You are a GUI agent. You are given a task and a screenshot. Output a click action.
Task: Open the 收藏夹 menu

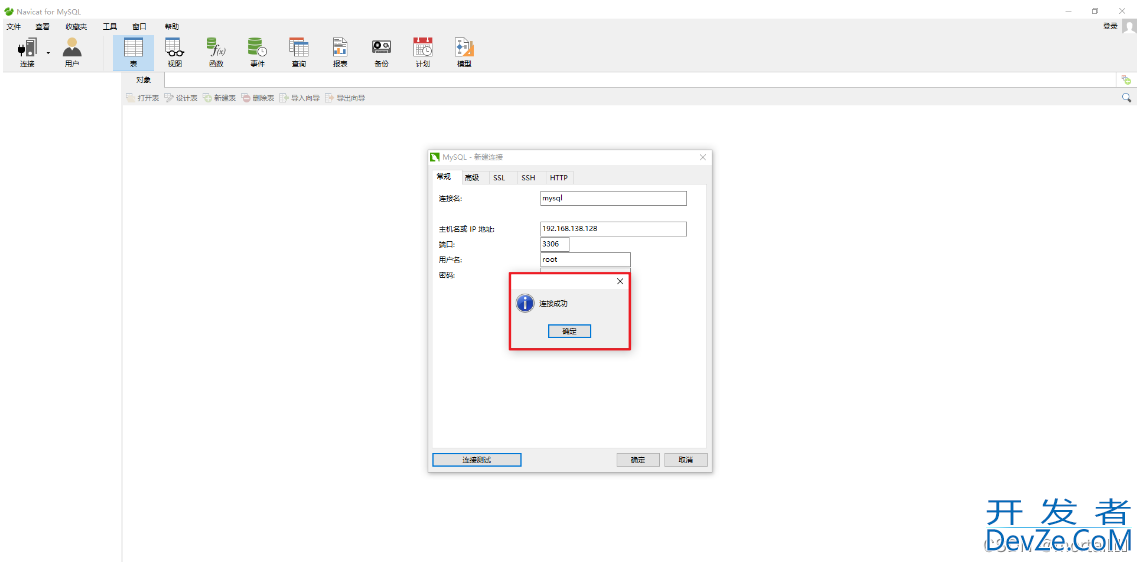(x=76, y=27)
